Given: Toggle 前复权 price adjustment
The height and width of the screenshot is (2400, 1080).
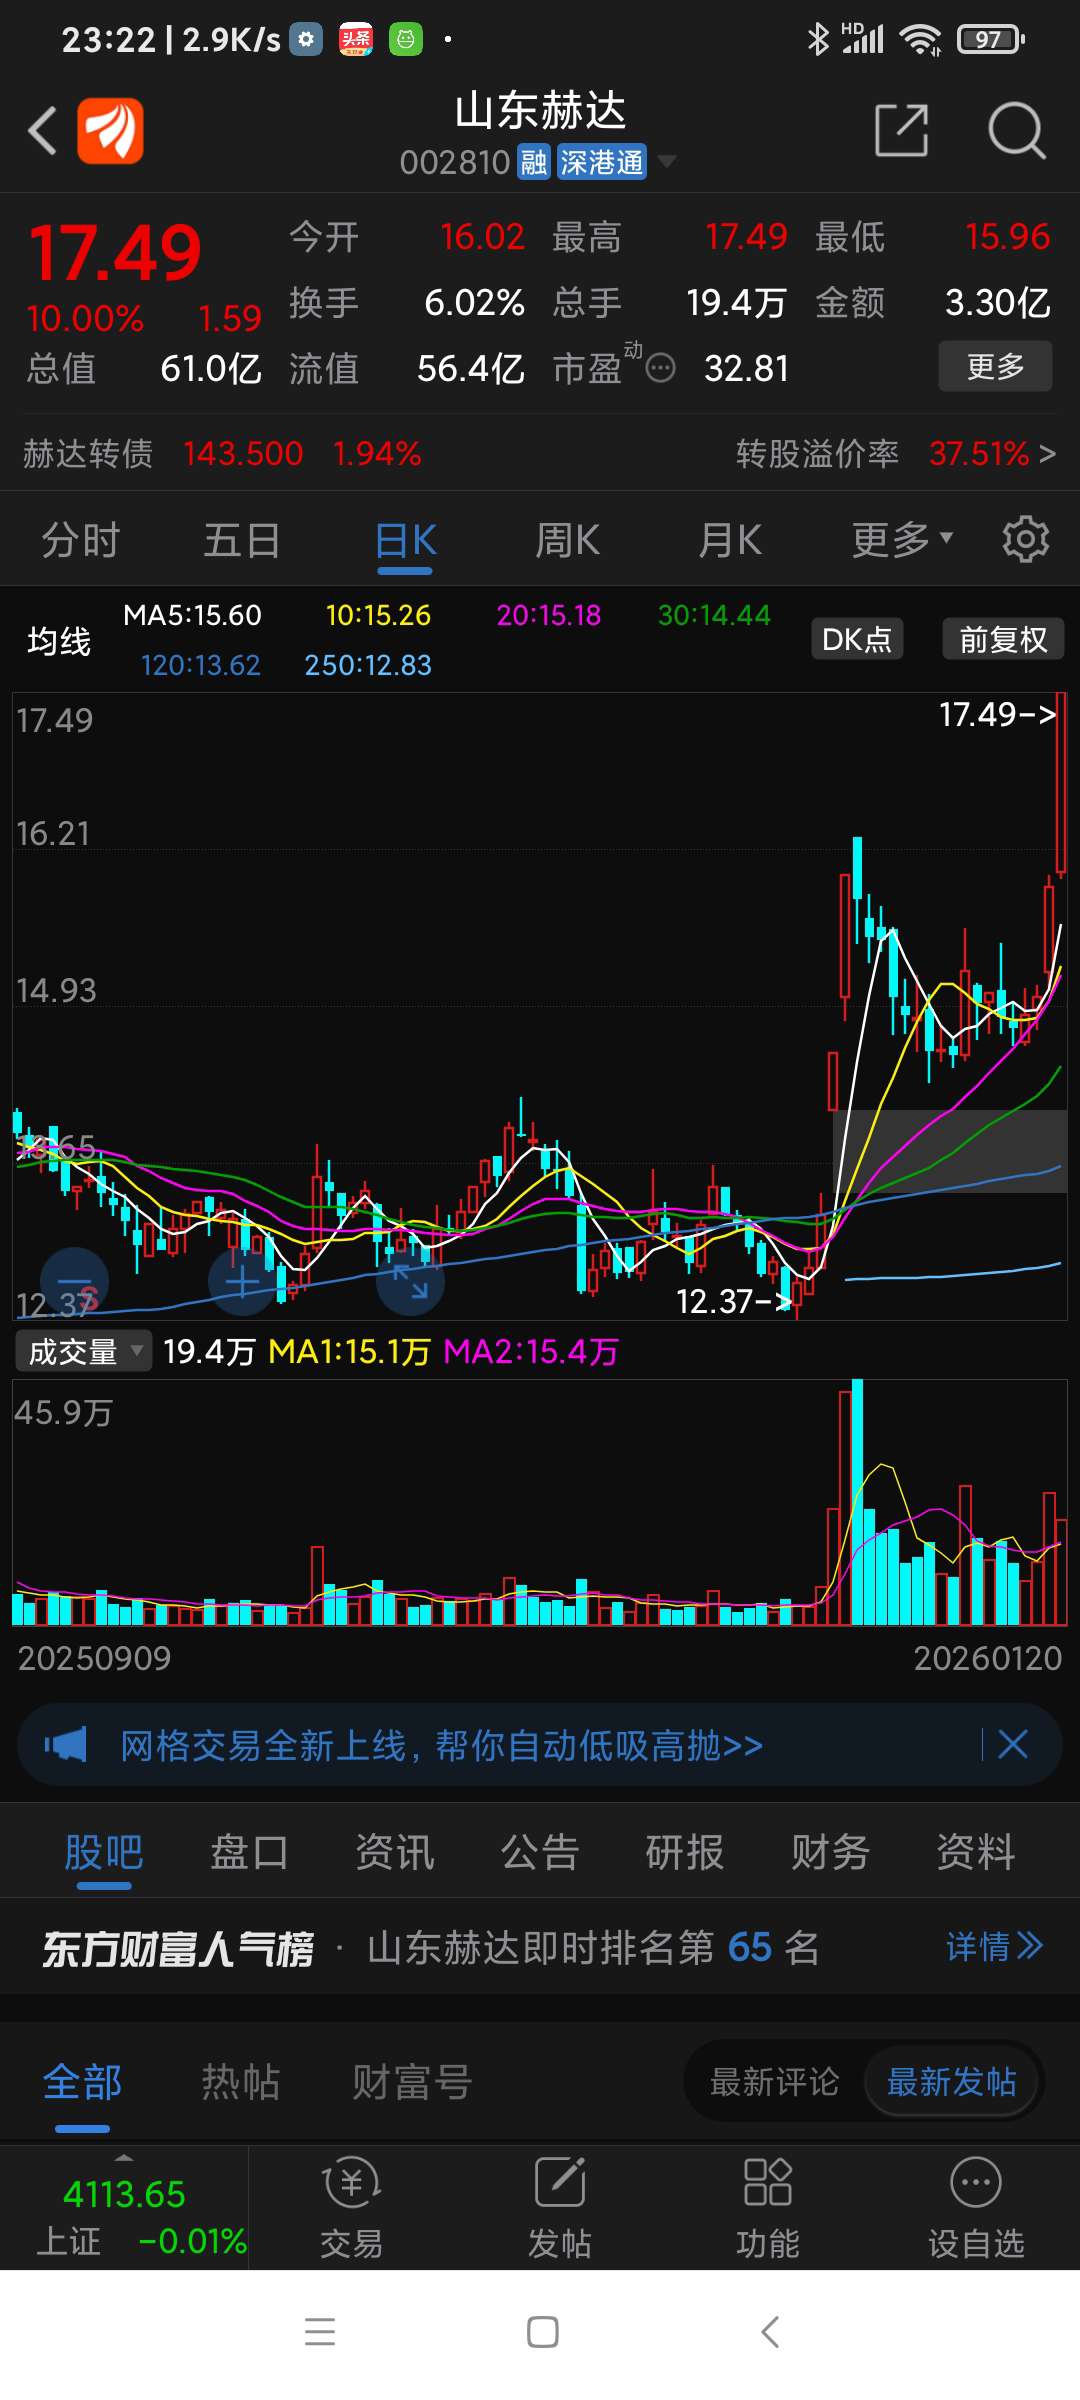Looking at the screenshot, I should 1003,639.
